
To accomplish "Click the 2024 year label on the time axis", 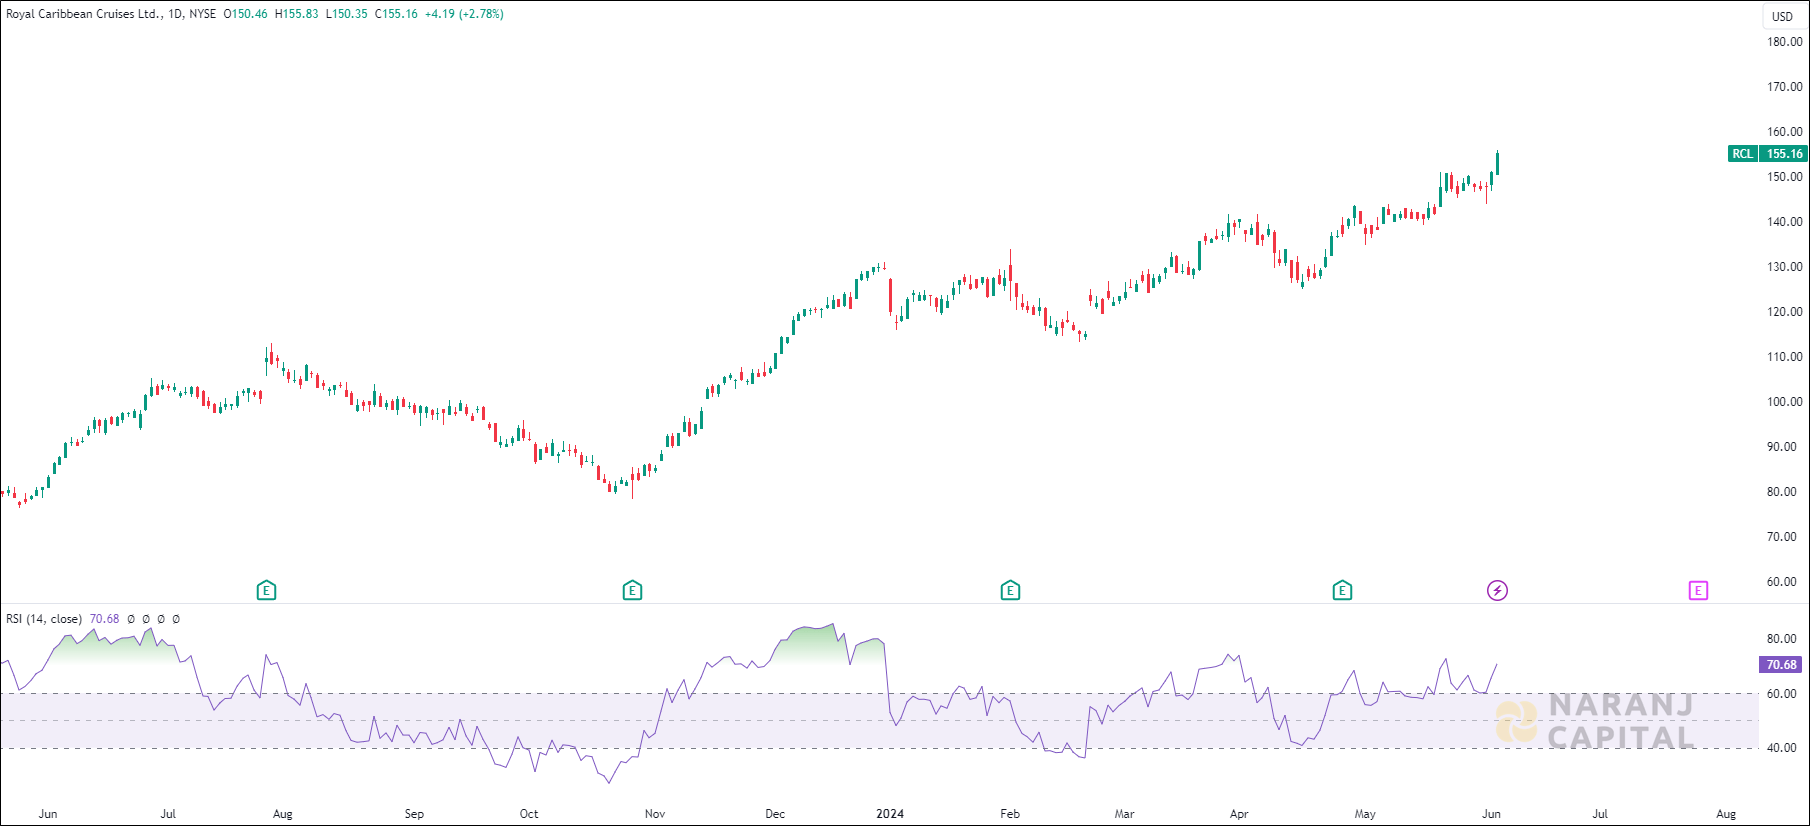I will click(x=890, y=813).
